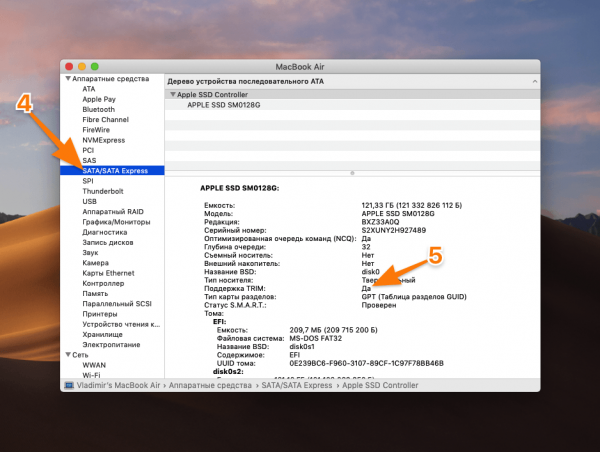Select NVMExpress in the sidebar
The width and height of the screenshot is (600, 452).
[104, 140]
